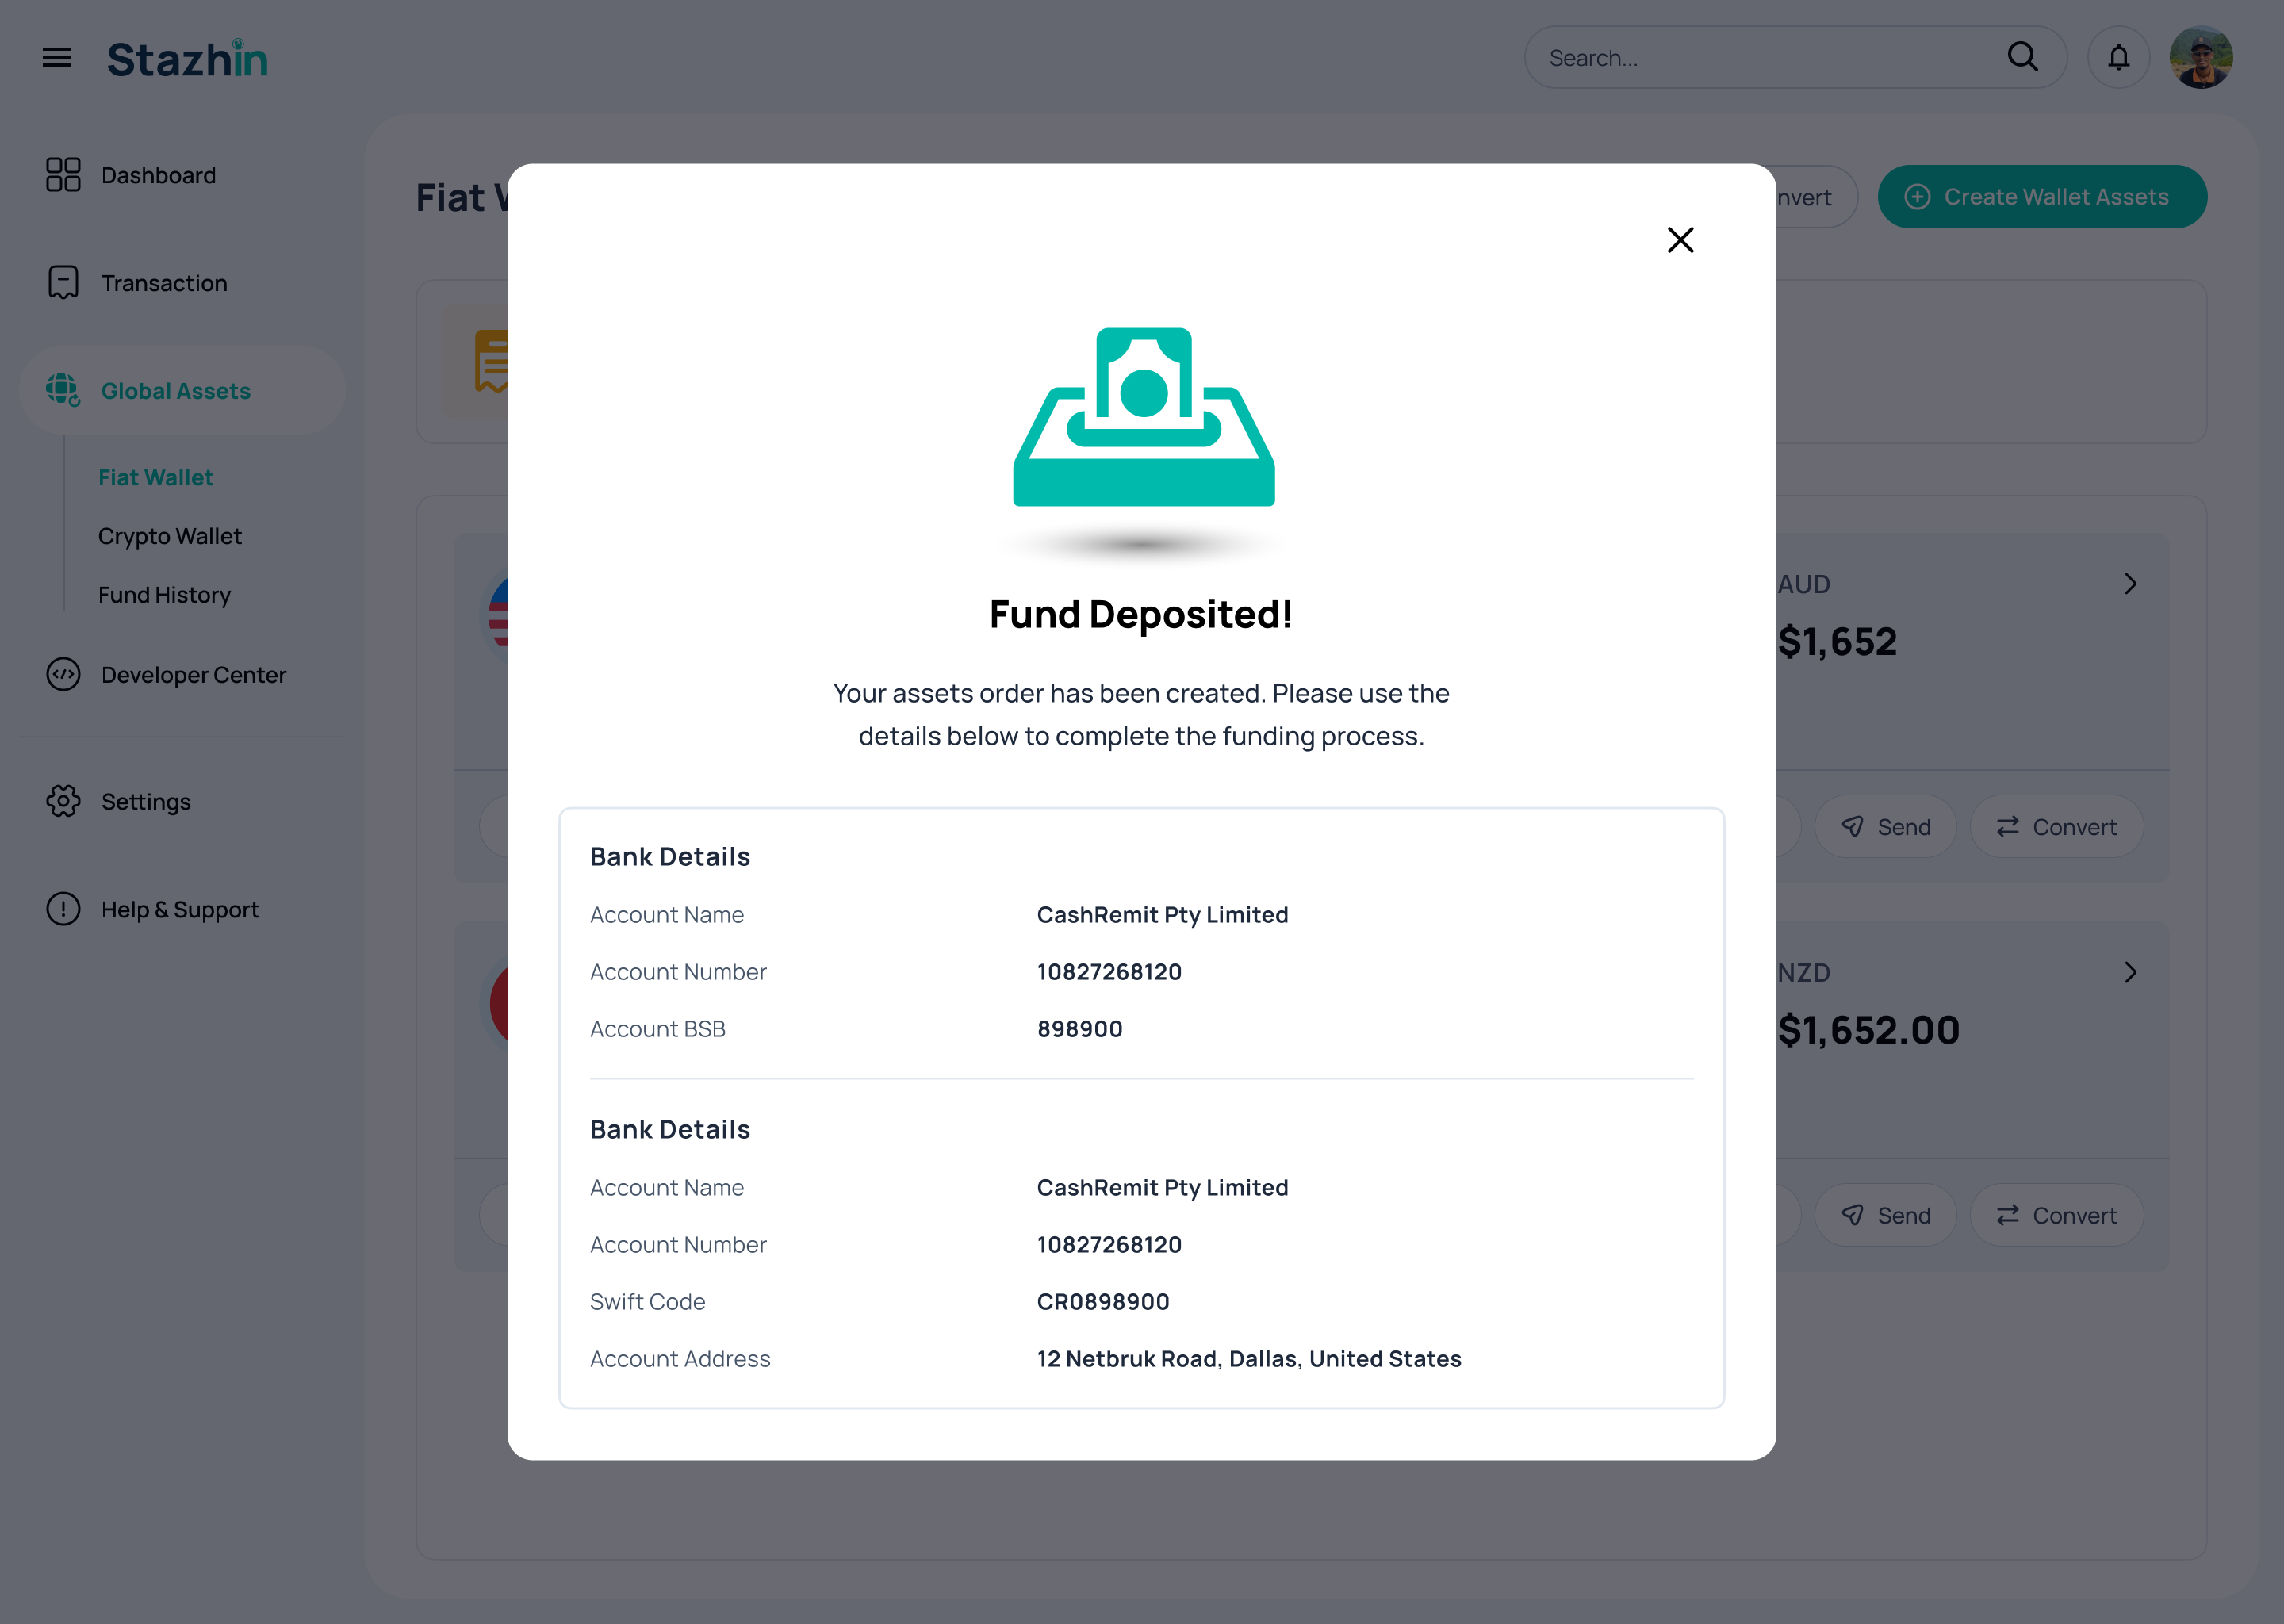Close the Fund Deposited dialog
This screenshot has height=1624, width=2284.
click(1680, 240)
